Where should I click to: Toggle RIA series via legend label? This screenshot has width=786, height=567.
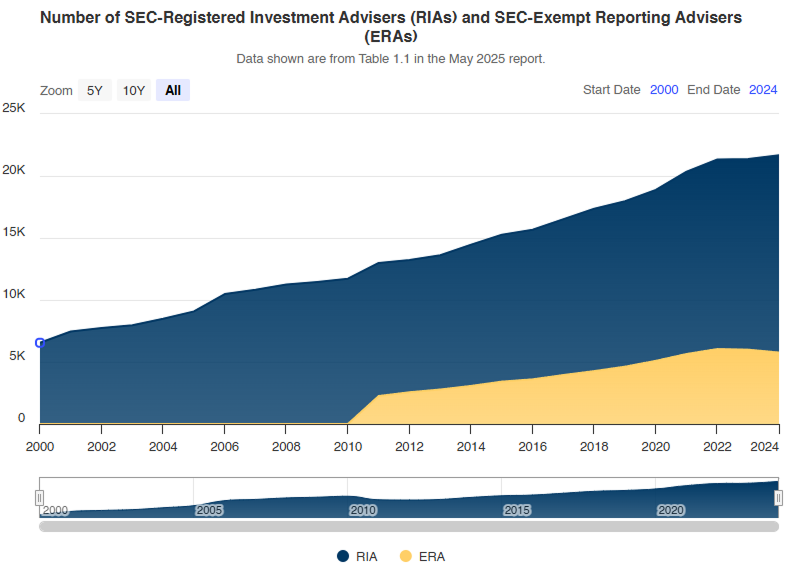366,556
